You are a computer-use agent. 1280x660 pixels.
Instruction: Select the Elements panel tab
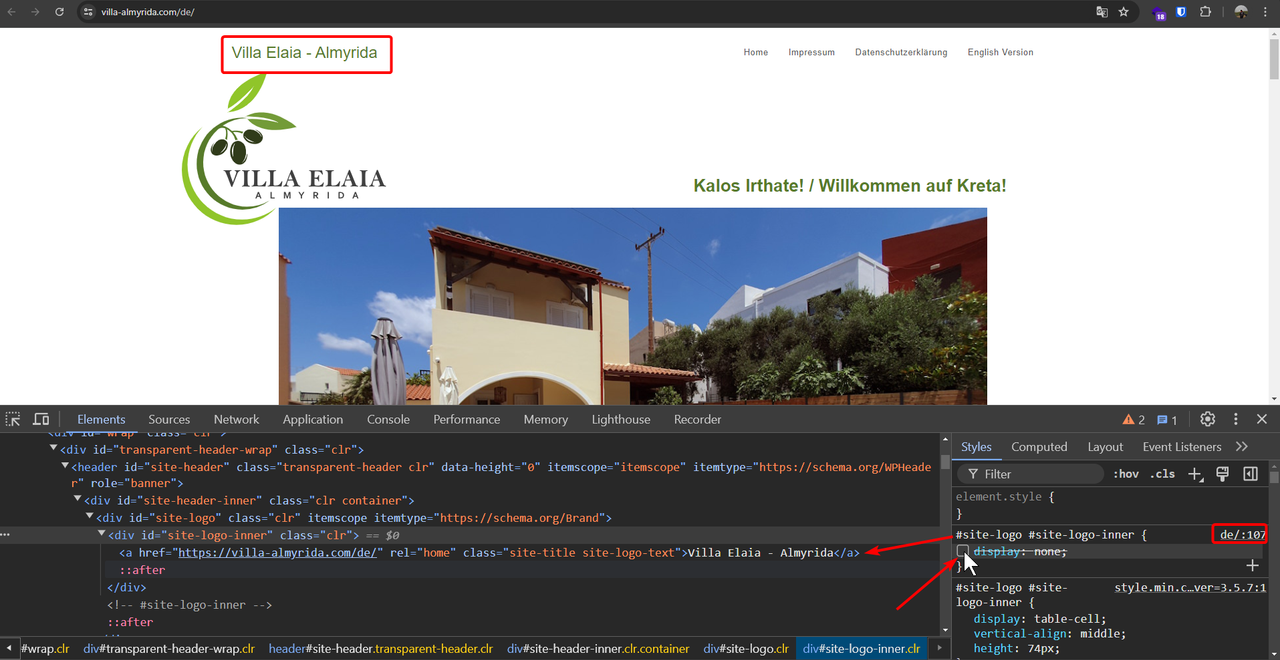tap(101, 419)
